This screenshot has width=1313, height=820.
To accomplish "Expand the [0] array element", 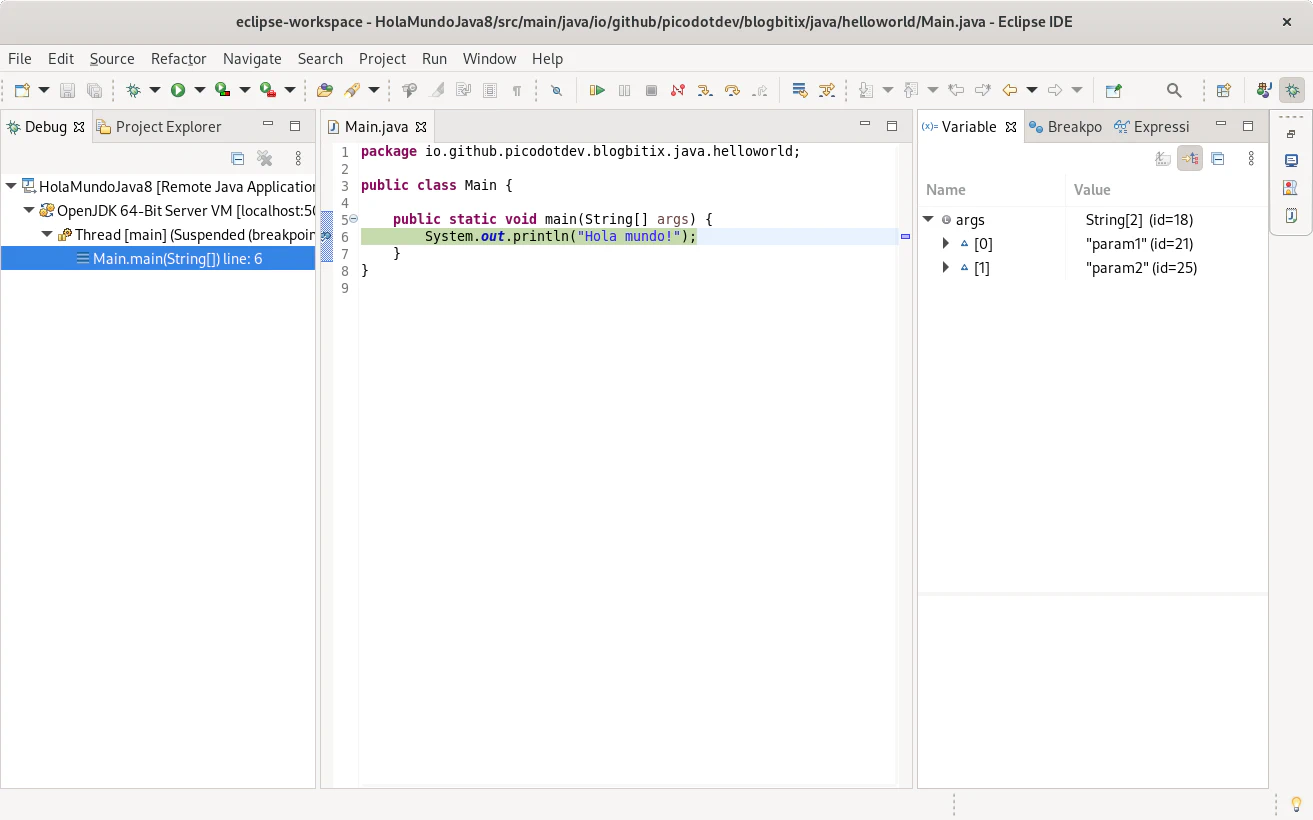I will pos(946,243).
